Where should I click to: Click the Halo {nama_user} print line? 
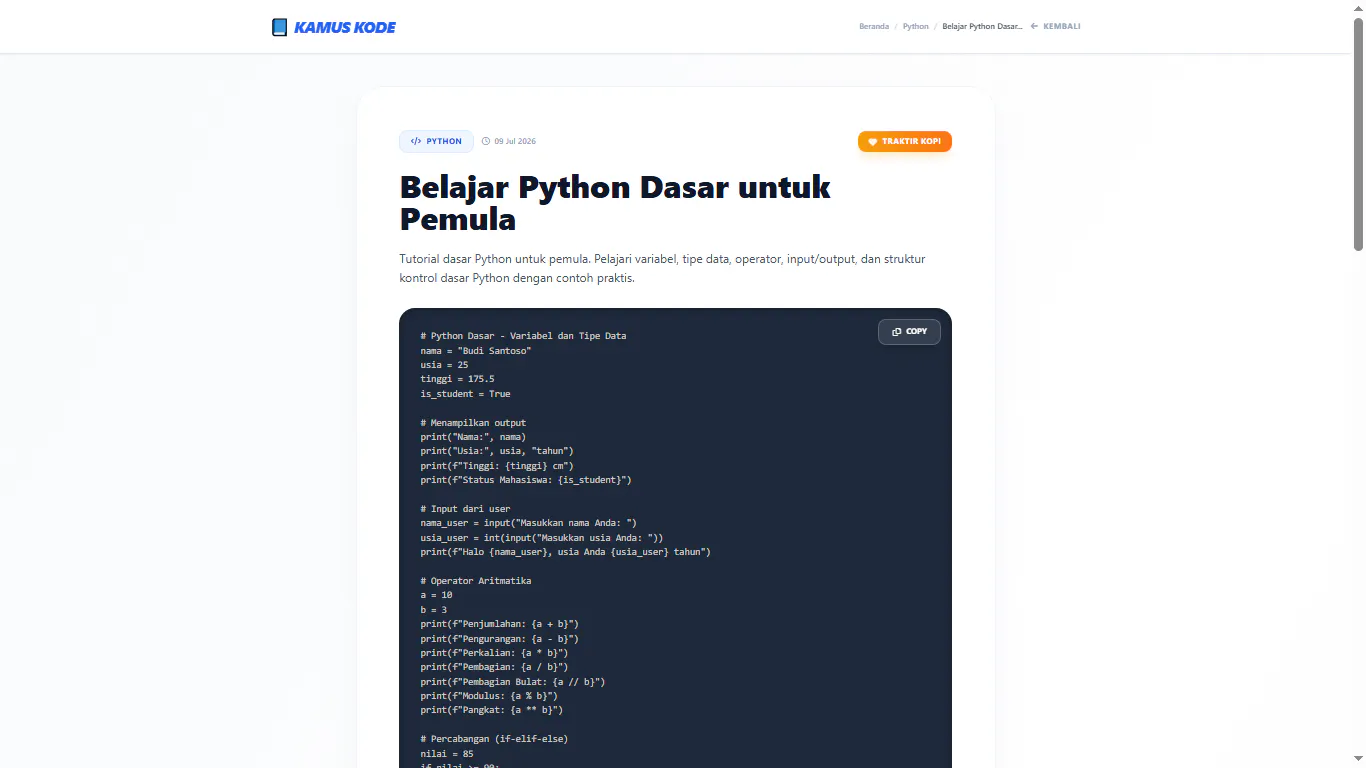click(x=565, y=552)
